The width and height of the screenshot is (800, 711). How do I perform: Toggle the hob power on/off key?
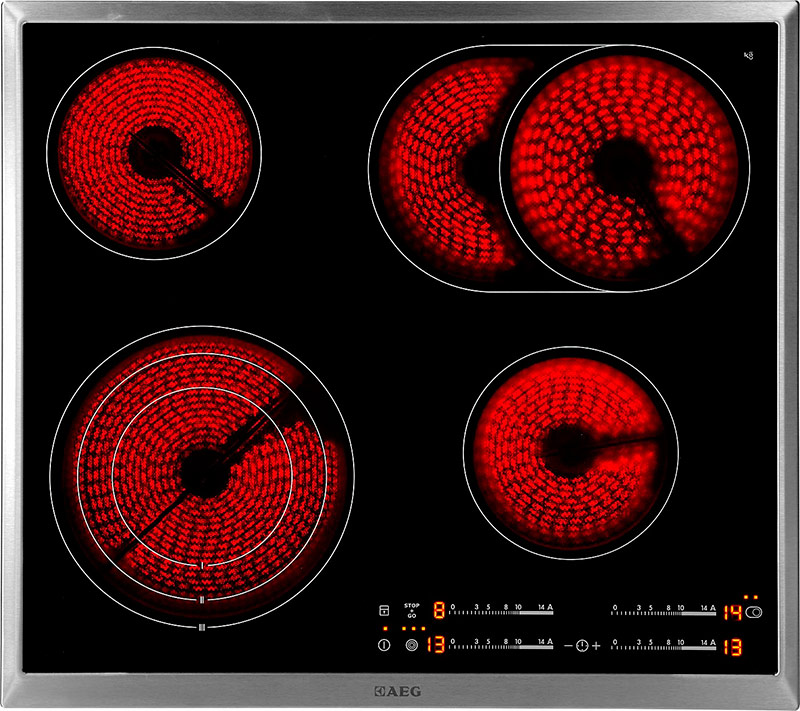383,646
